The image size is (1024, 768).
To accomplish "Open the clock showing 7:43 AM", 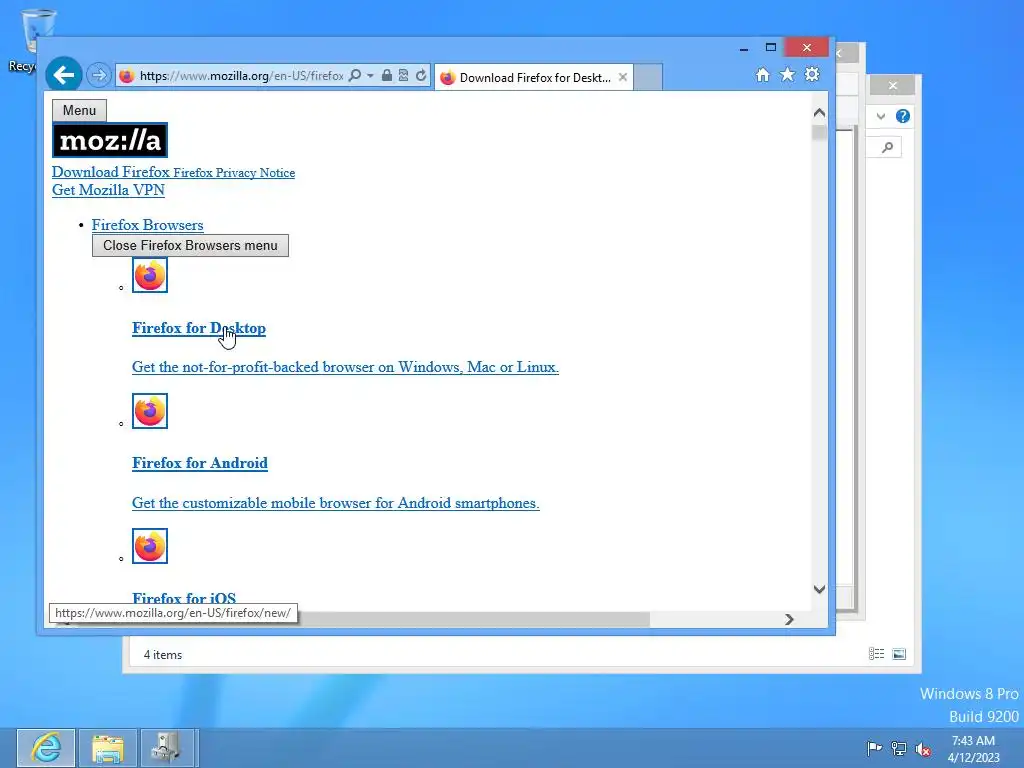I will pos(973,748).
